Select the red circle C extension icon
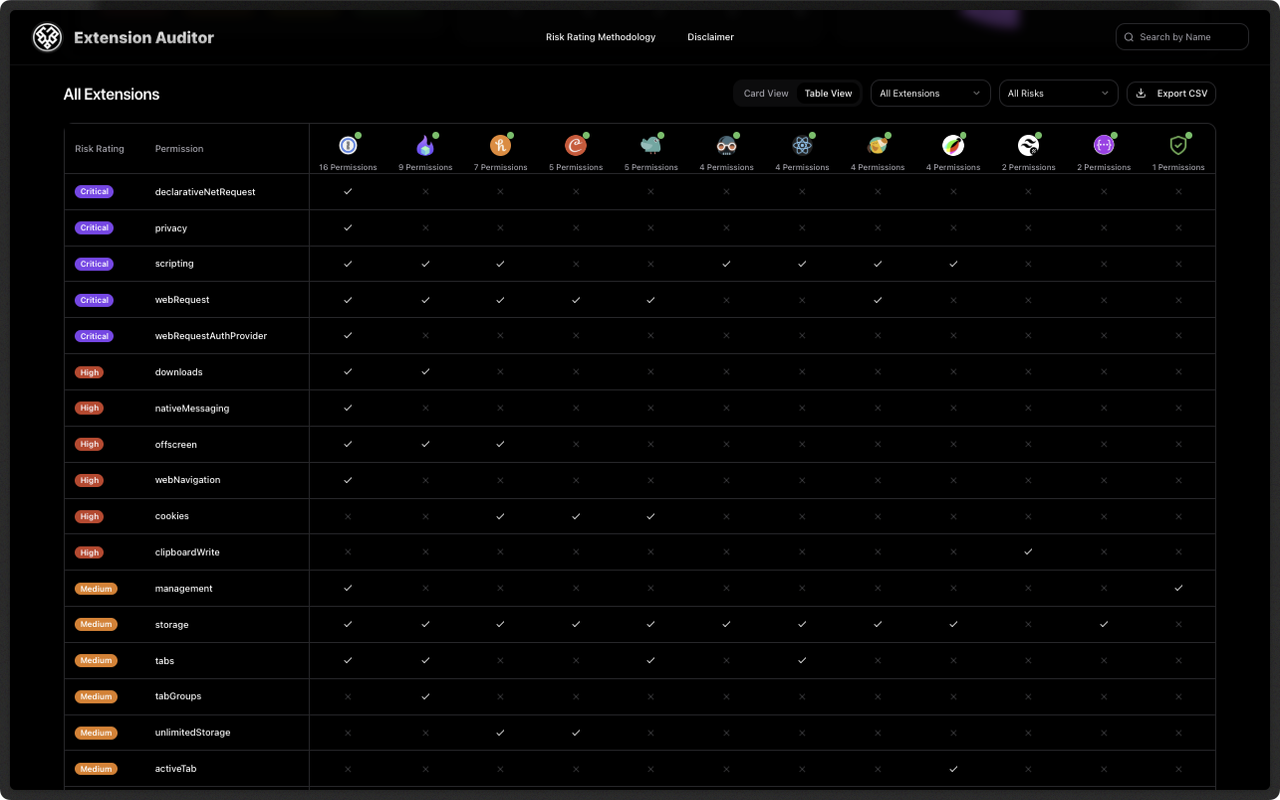1280x800 pixels. tap(575, 146)
